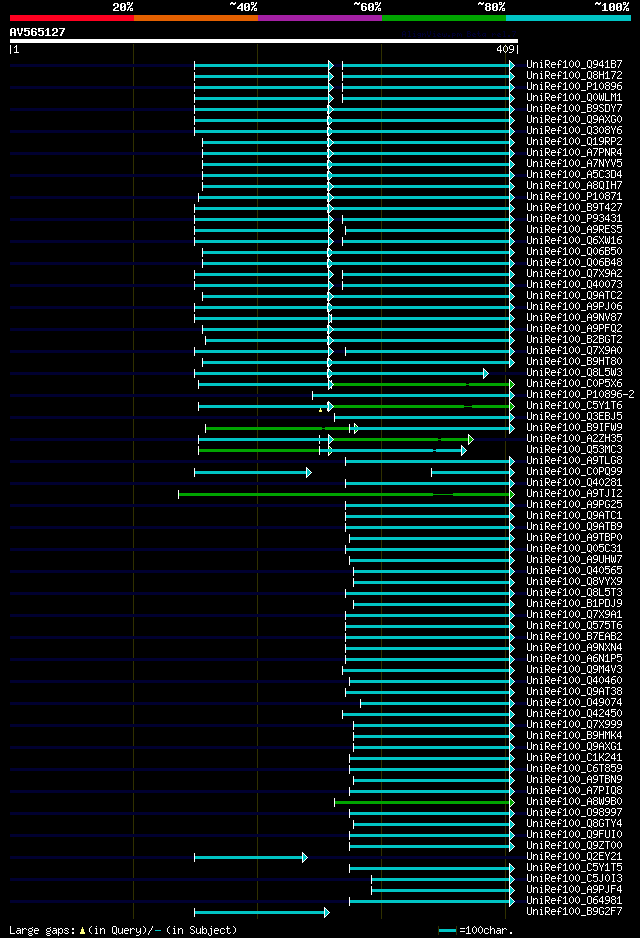This screenshot has height=938, width=640.
Task: Select the UniRef100_Q19RP2 label
Action: 574,142
